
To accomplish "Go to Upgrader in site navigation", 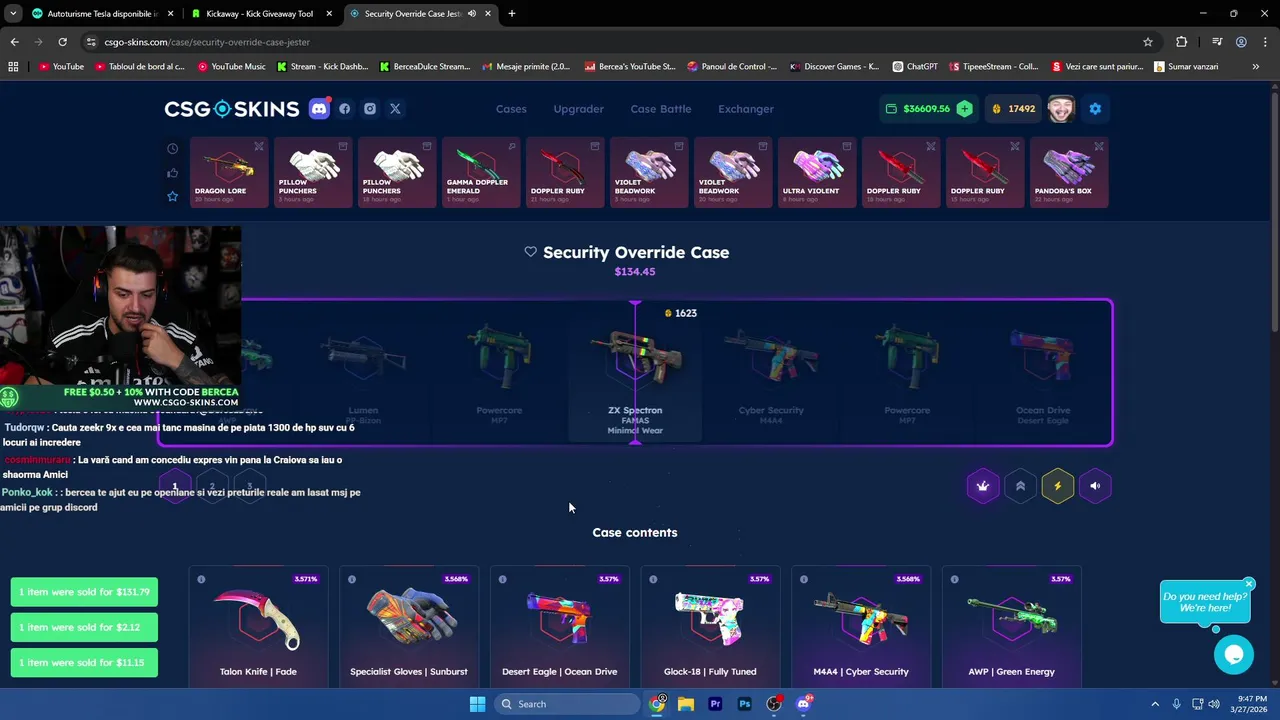I will (579, 109).
